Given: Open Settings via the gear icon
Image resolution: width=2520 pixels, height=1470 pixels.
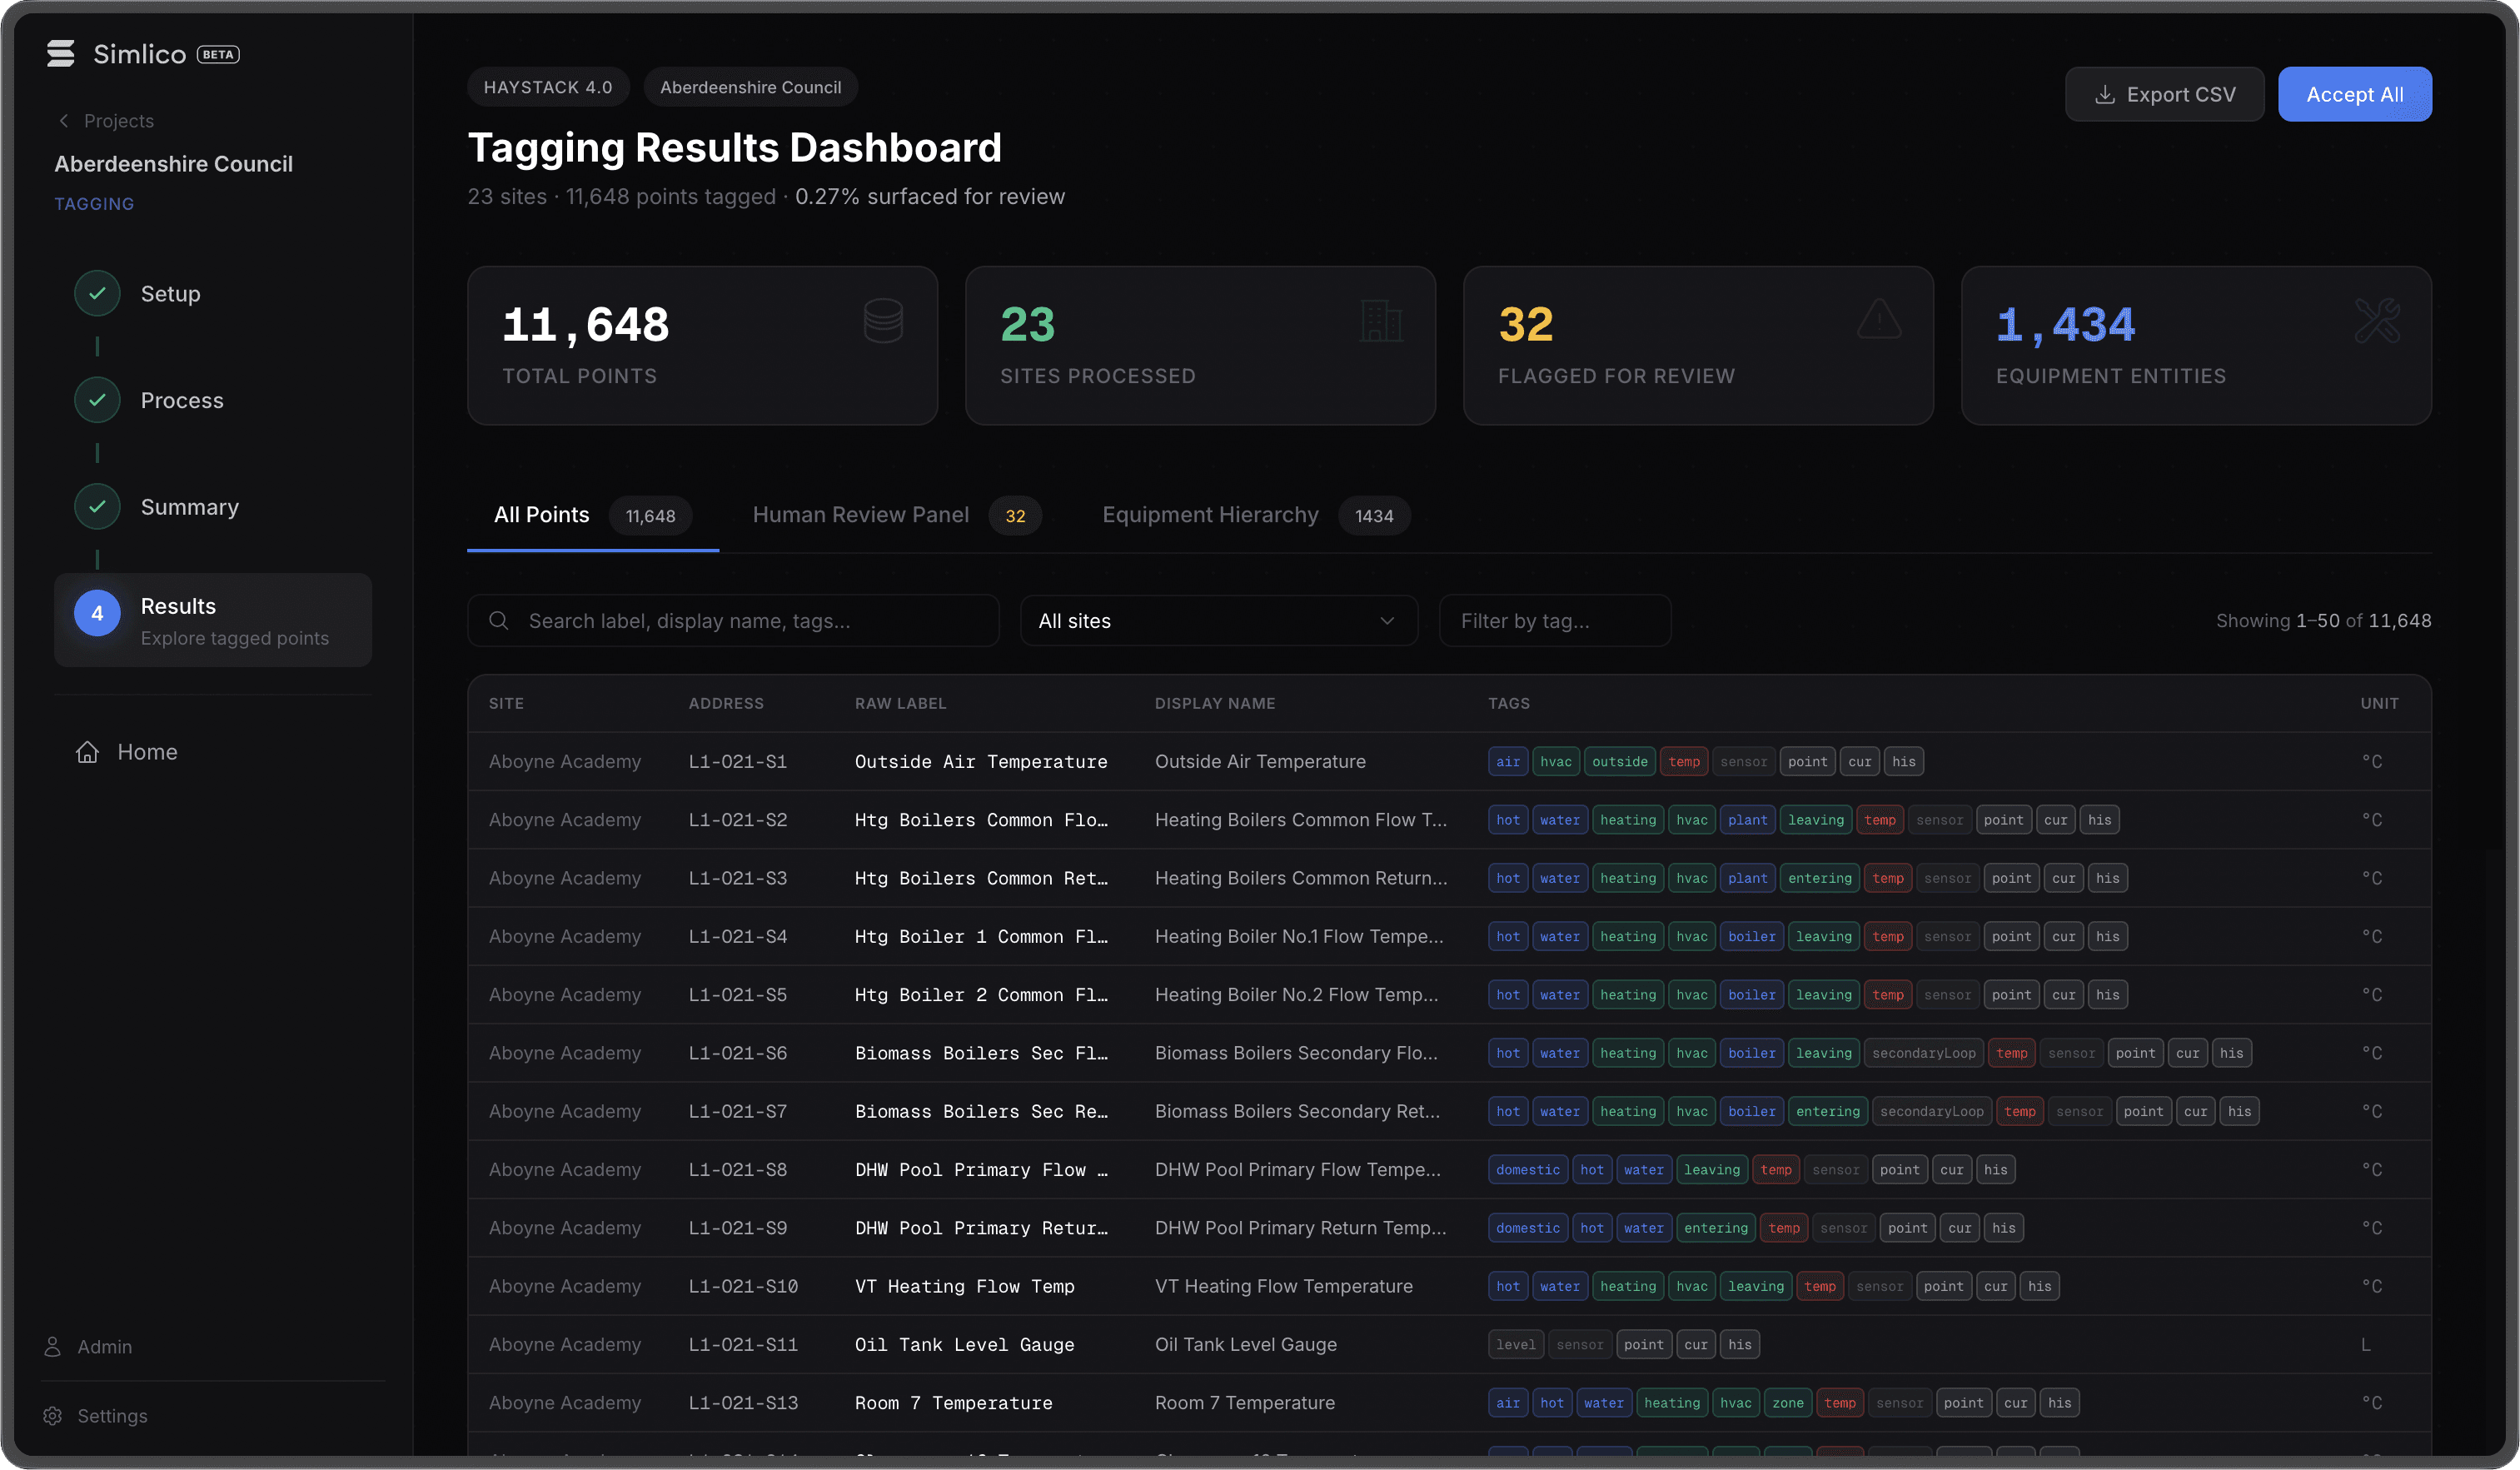Looking at the screenshot, I should tap(53, 1416).
